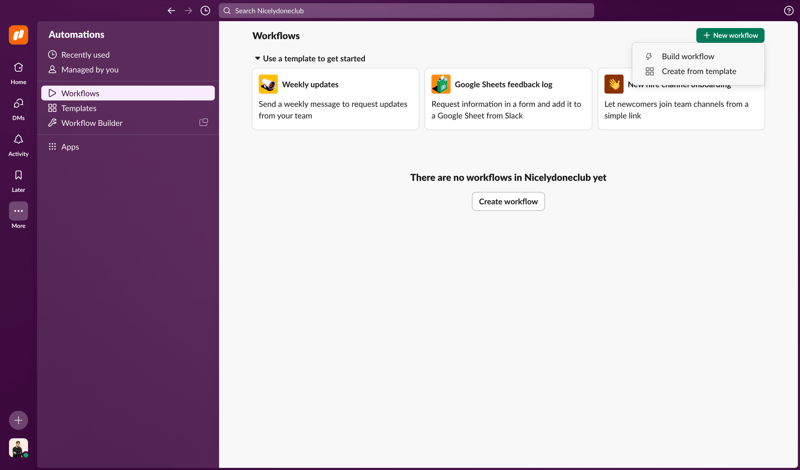
Task: Open Later bookmarks
Action: pyautogui.click(x=18, y=181)
